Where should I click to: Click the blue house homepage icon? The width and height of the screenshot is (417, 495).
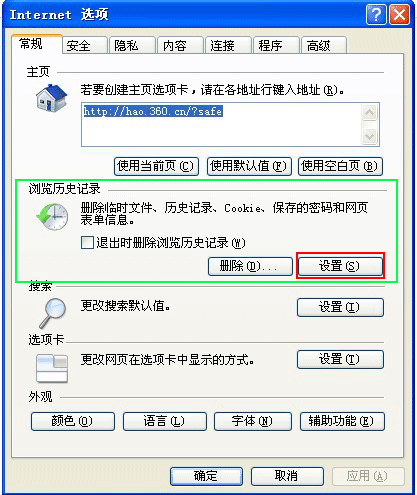[x=51, y=98]
